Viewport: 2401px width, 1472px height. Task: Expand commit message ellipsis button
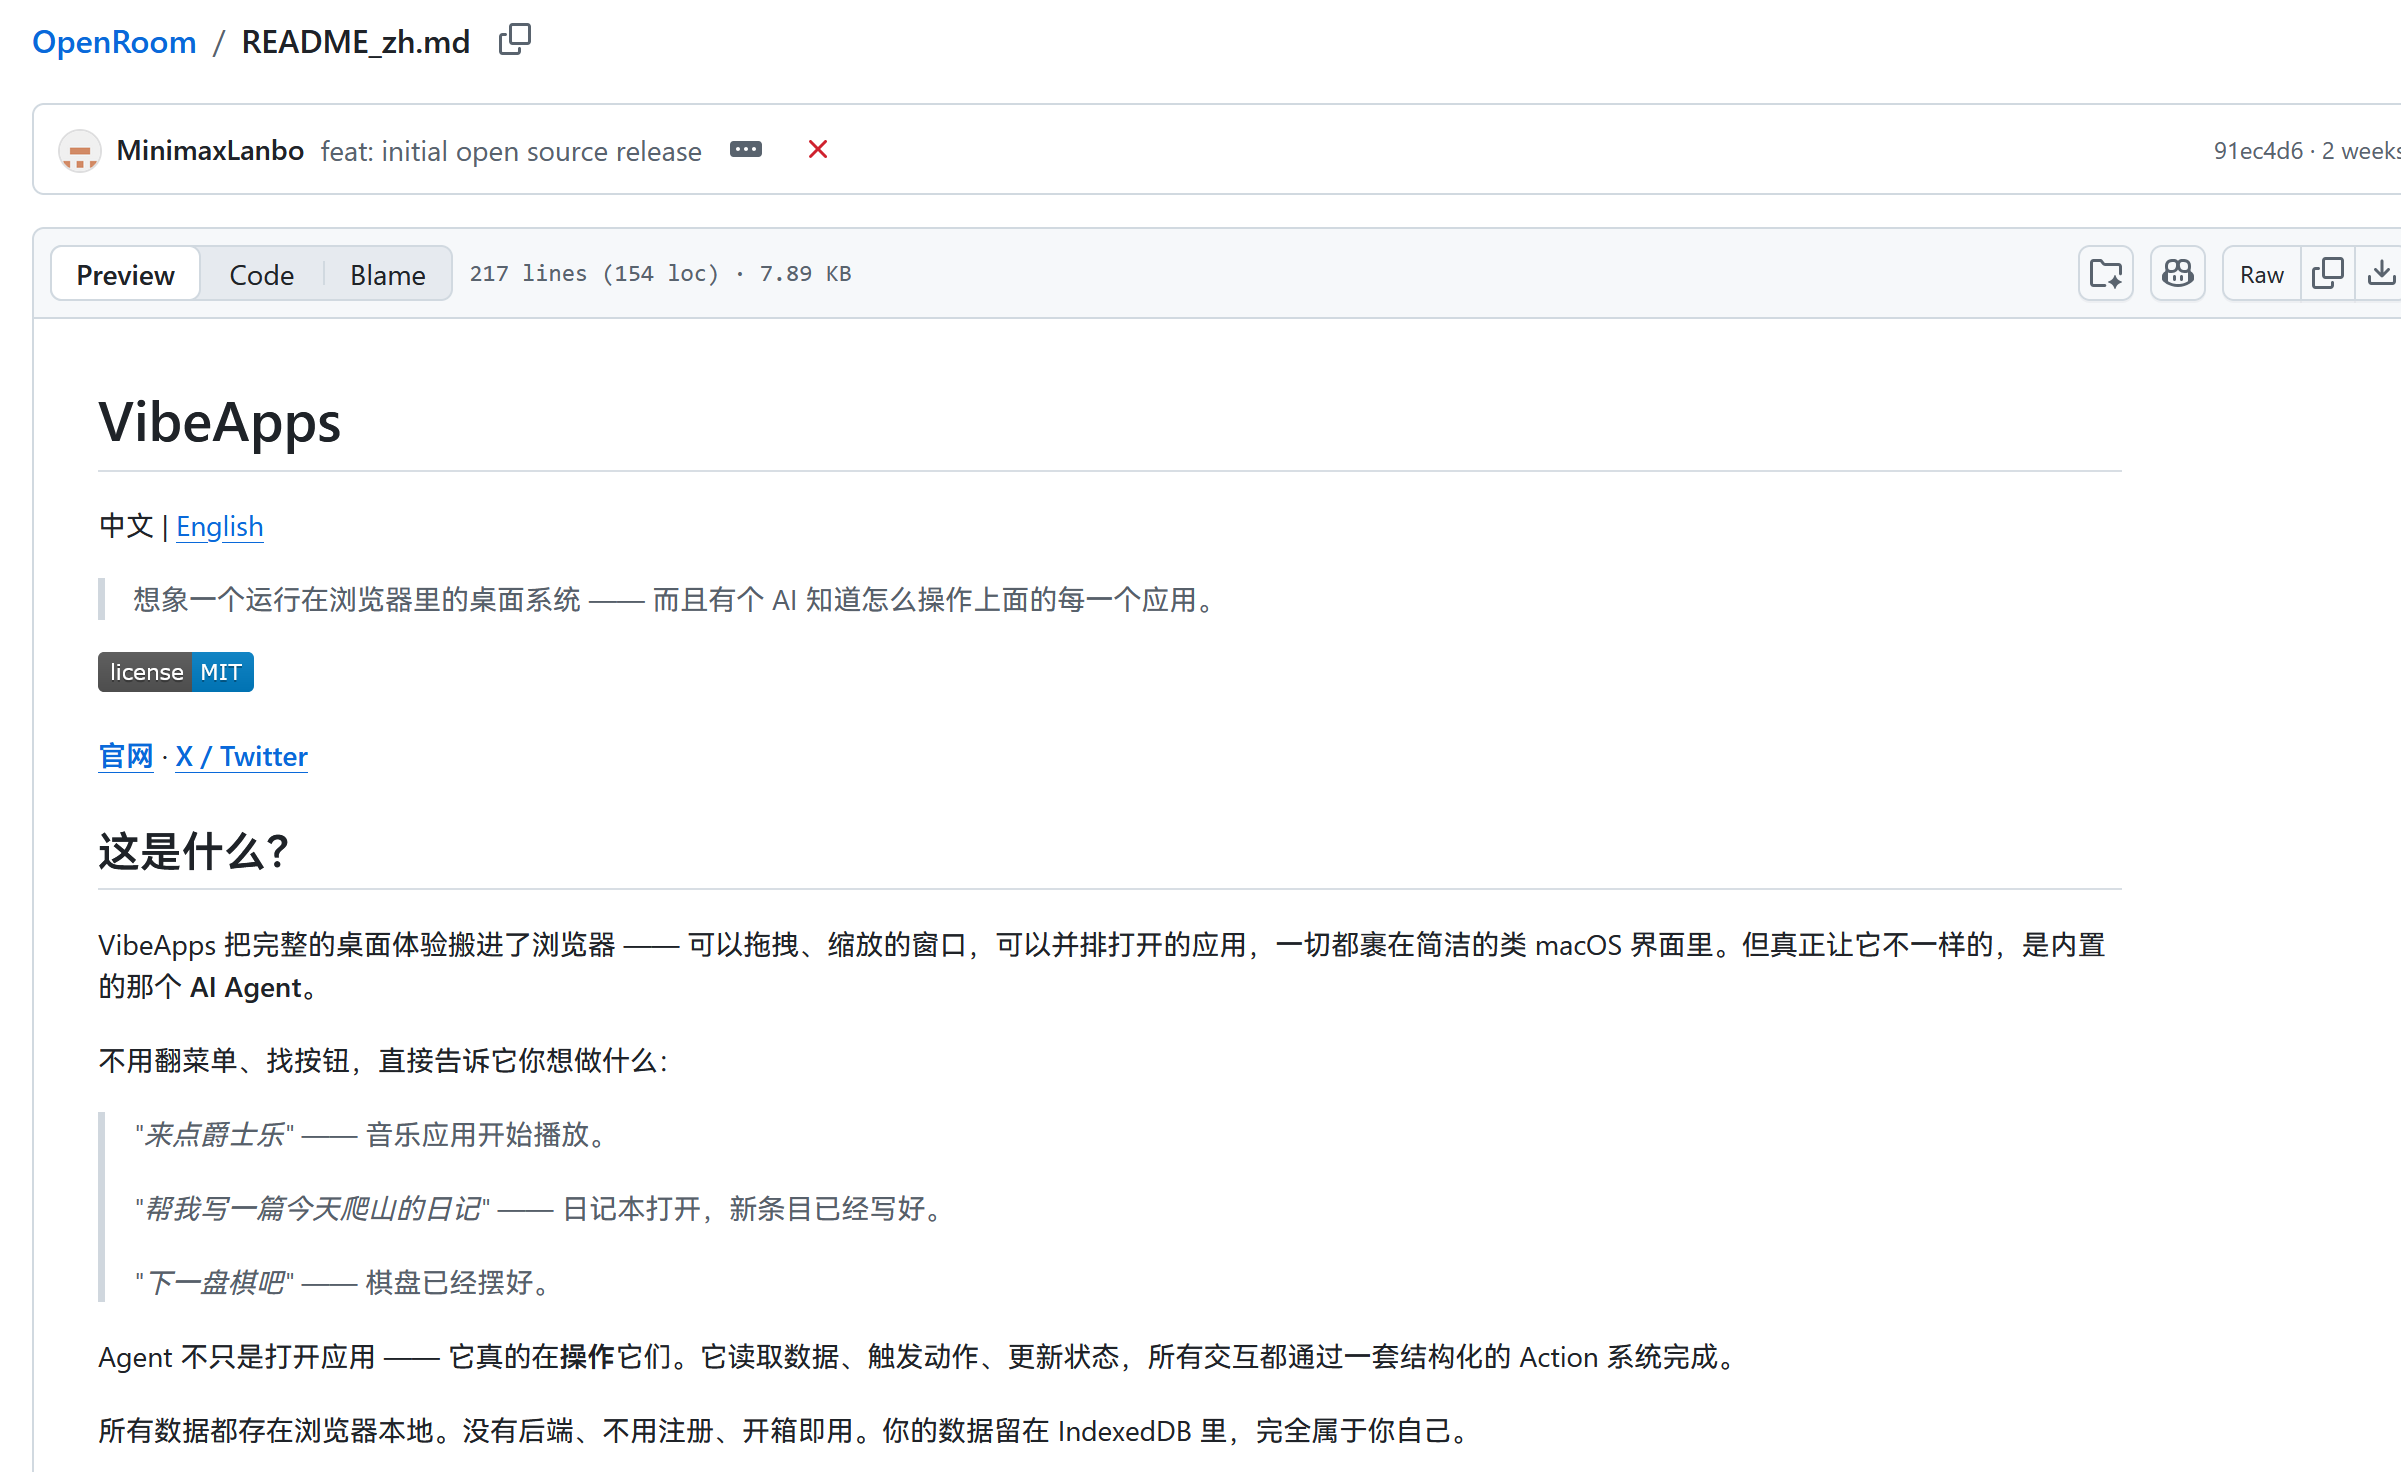tap(745, 150)
